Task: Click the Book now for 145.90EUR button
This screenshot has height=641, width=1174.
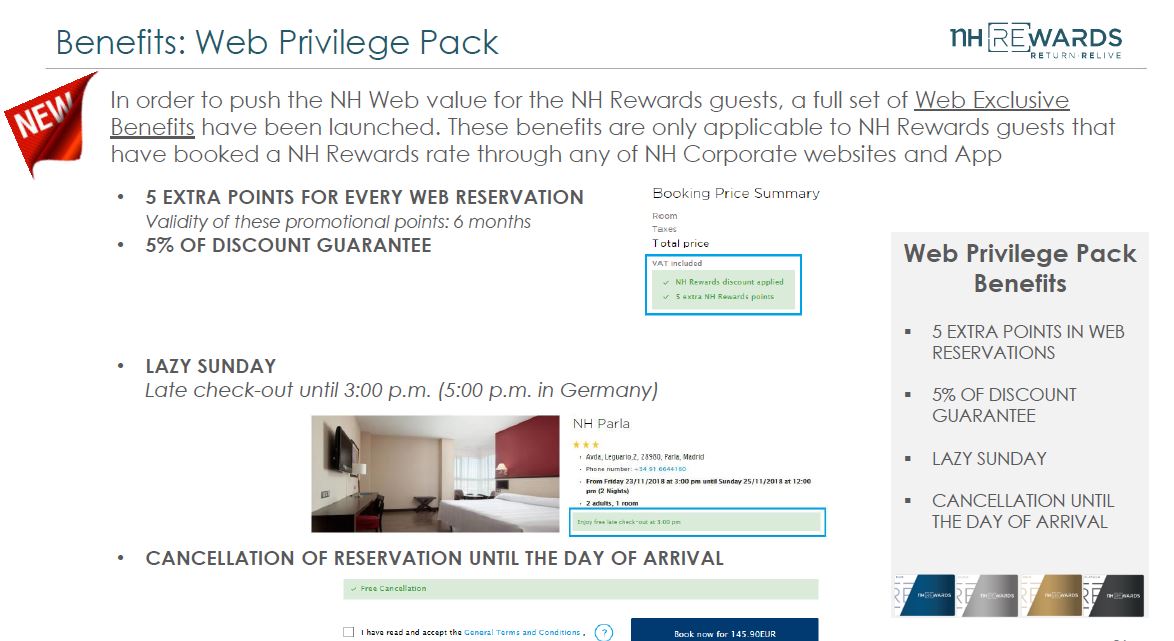Action: point(724,630)
